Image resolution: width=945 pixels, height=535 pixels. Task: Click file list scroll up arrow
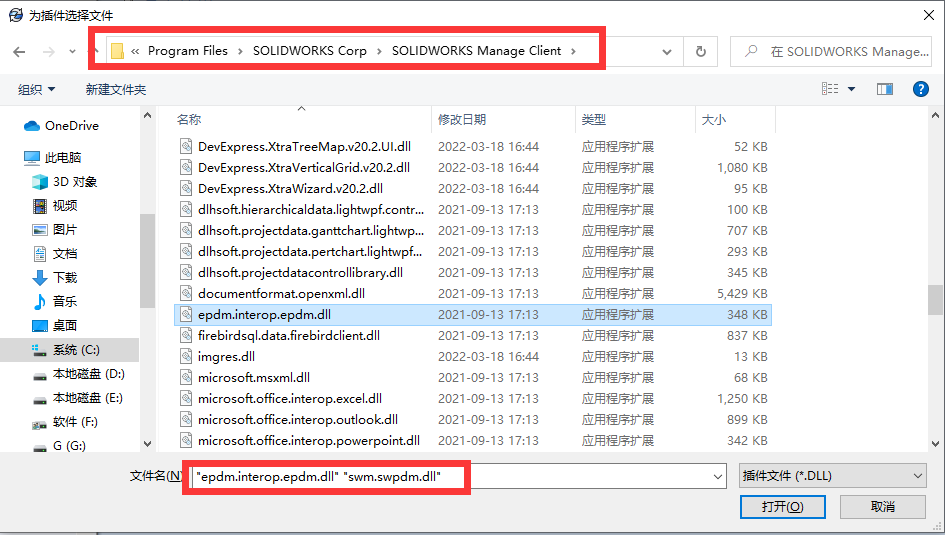click(935, 115)
